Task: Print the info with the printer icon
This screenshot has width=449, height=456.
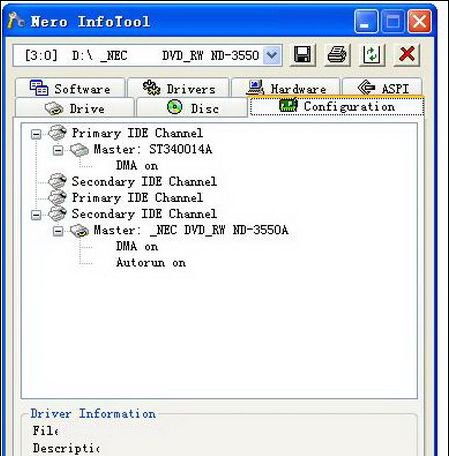Action: point(337,54)
